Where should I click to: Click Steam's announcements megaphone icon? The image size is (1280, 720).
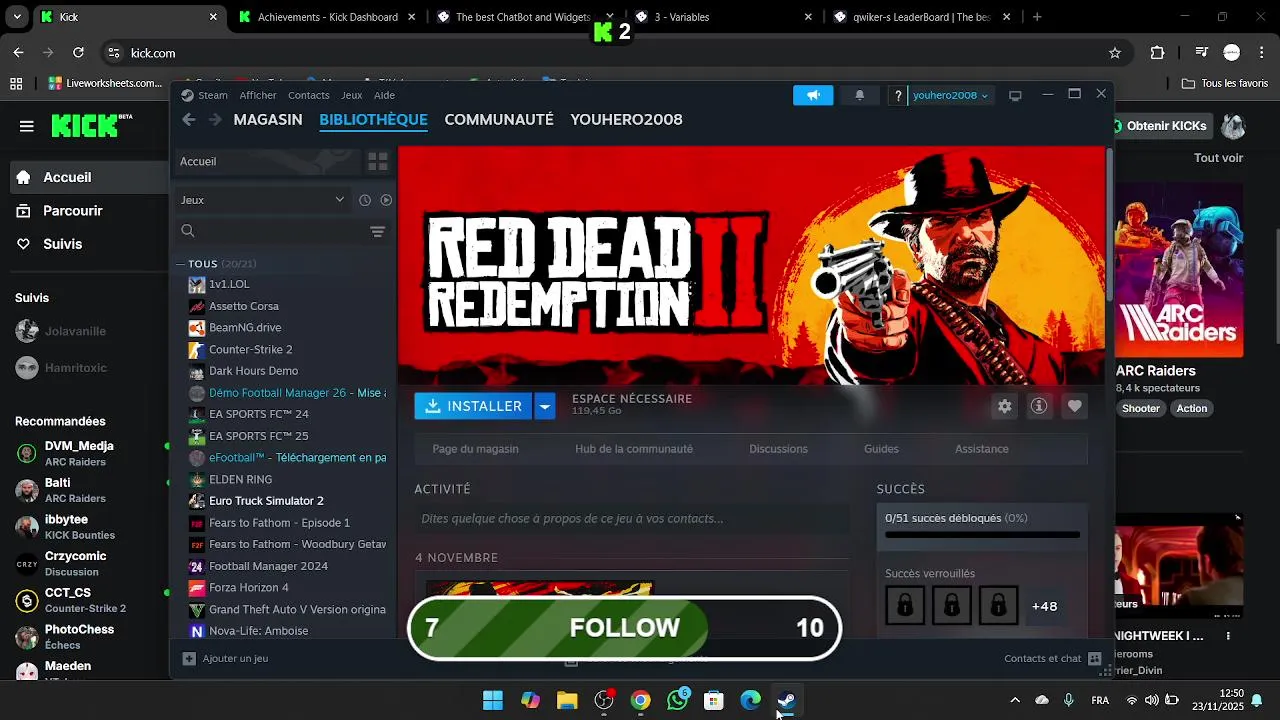pyautogui.click(x=813, y=95)
